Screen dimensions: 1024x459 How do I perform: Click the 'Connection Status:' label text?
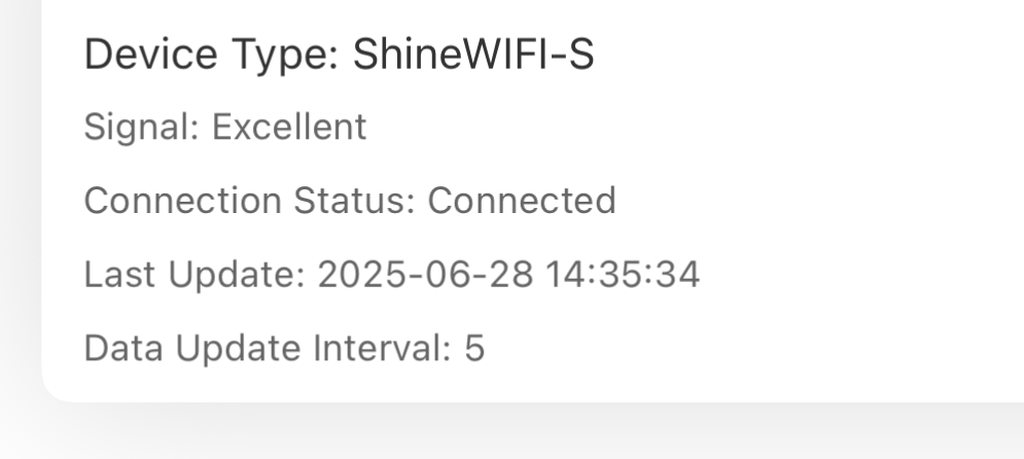click(249, 201)
